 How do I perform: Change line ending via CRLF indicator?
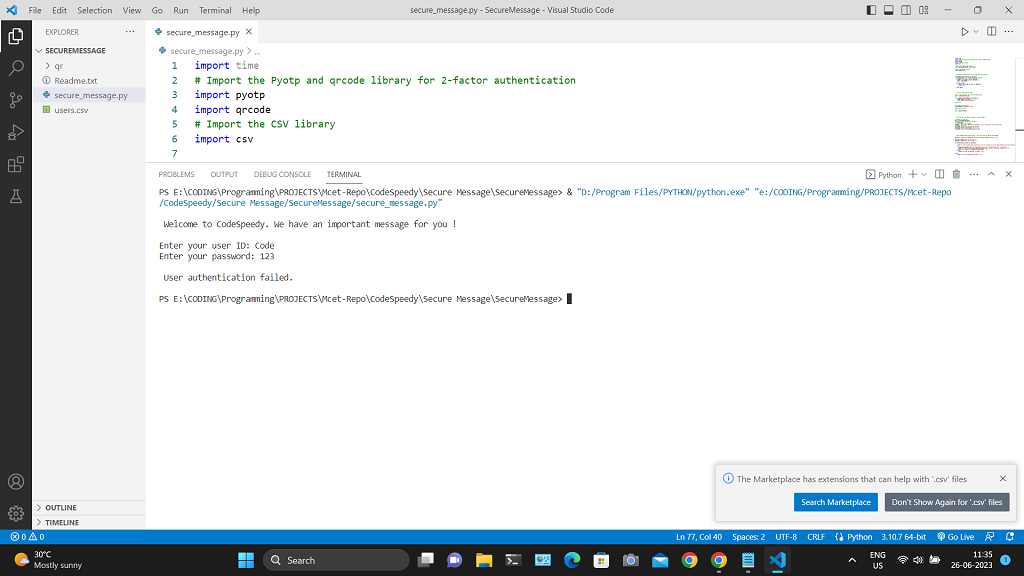pos(816,537)
